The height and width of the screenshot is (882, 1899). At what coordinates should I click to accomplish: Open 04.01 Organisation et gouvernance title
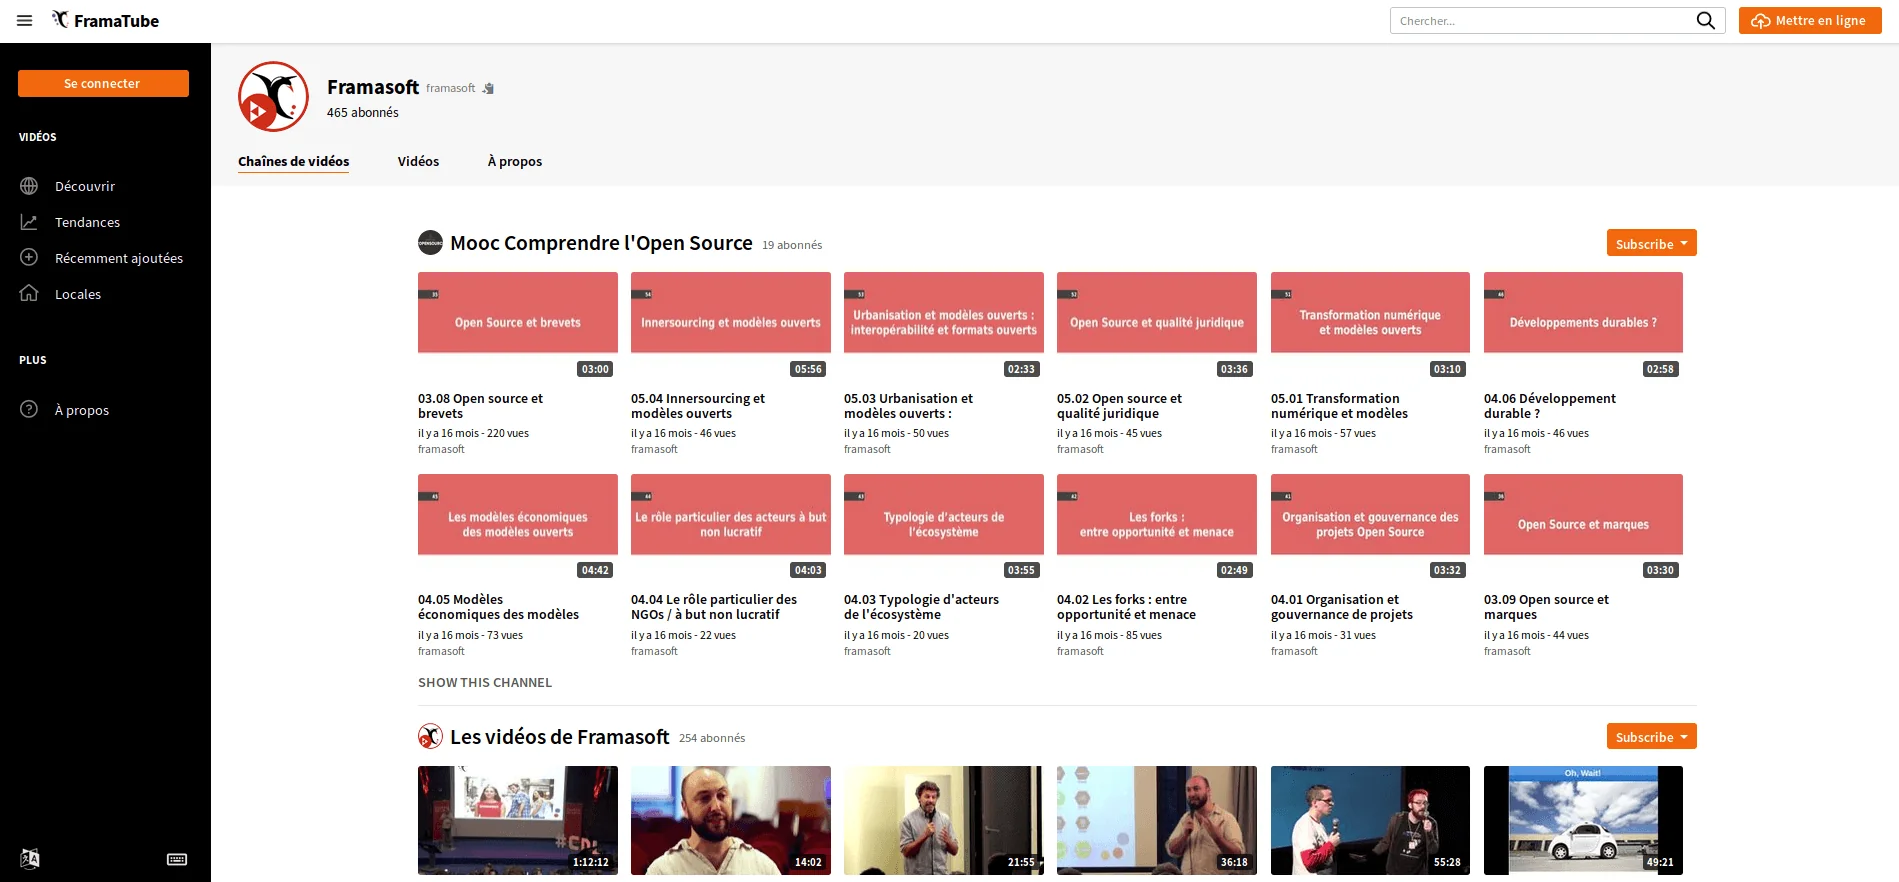(x=1341, y=607)
